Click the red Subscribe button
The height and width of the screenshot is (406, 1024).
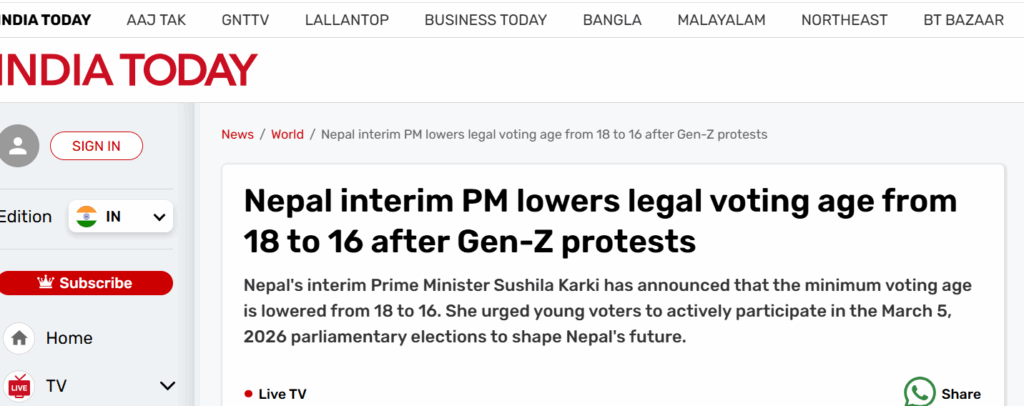[86, 283]
